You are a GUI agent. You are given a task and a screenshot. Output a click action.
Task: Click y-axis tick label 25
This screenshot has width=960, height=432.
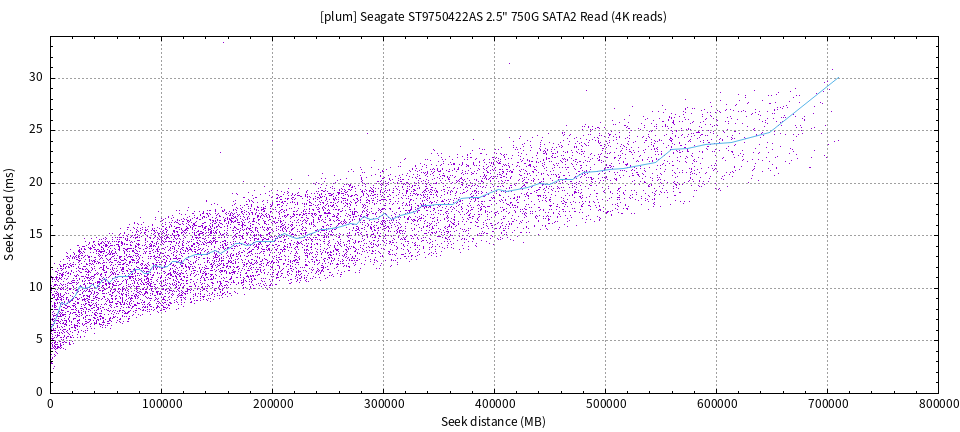pyautogui.click(x=35, y=130)
